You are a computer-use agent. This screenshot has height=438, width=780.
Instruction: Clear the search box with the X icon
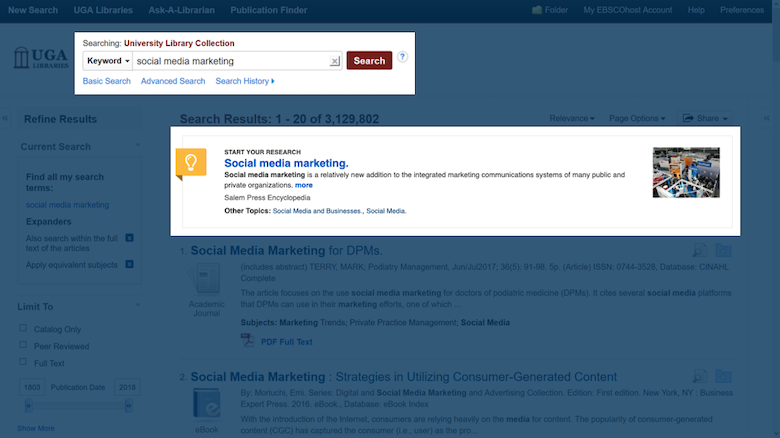coord(335,61)
